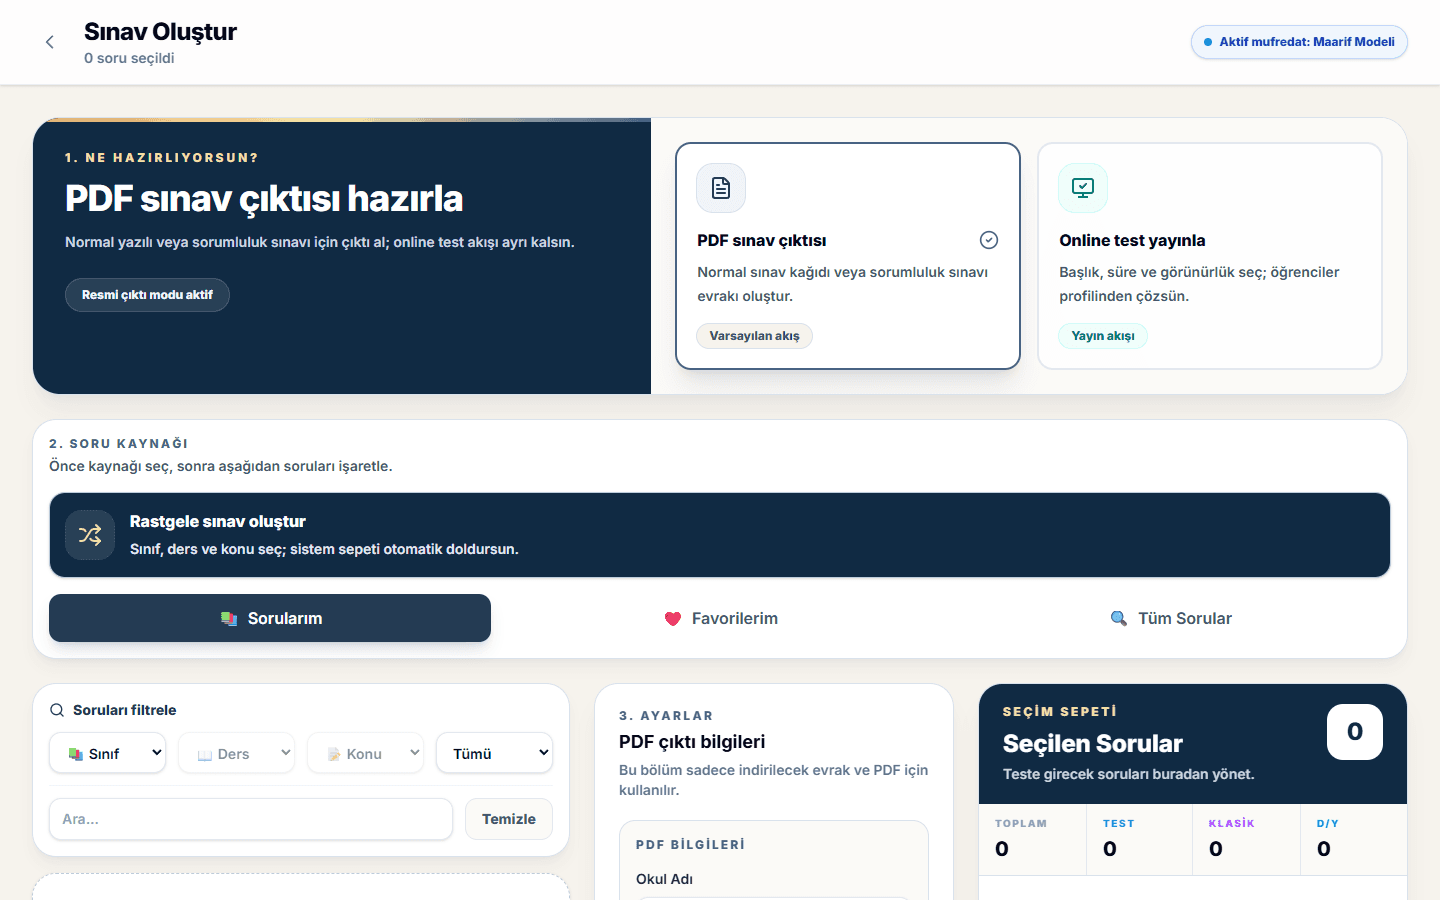1440x900 pixels.
Task: Switch to the Tüm Sorular tab
Action: point(1171,618)
